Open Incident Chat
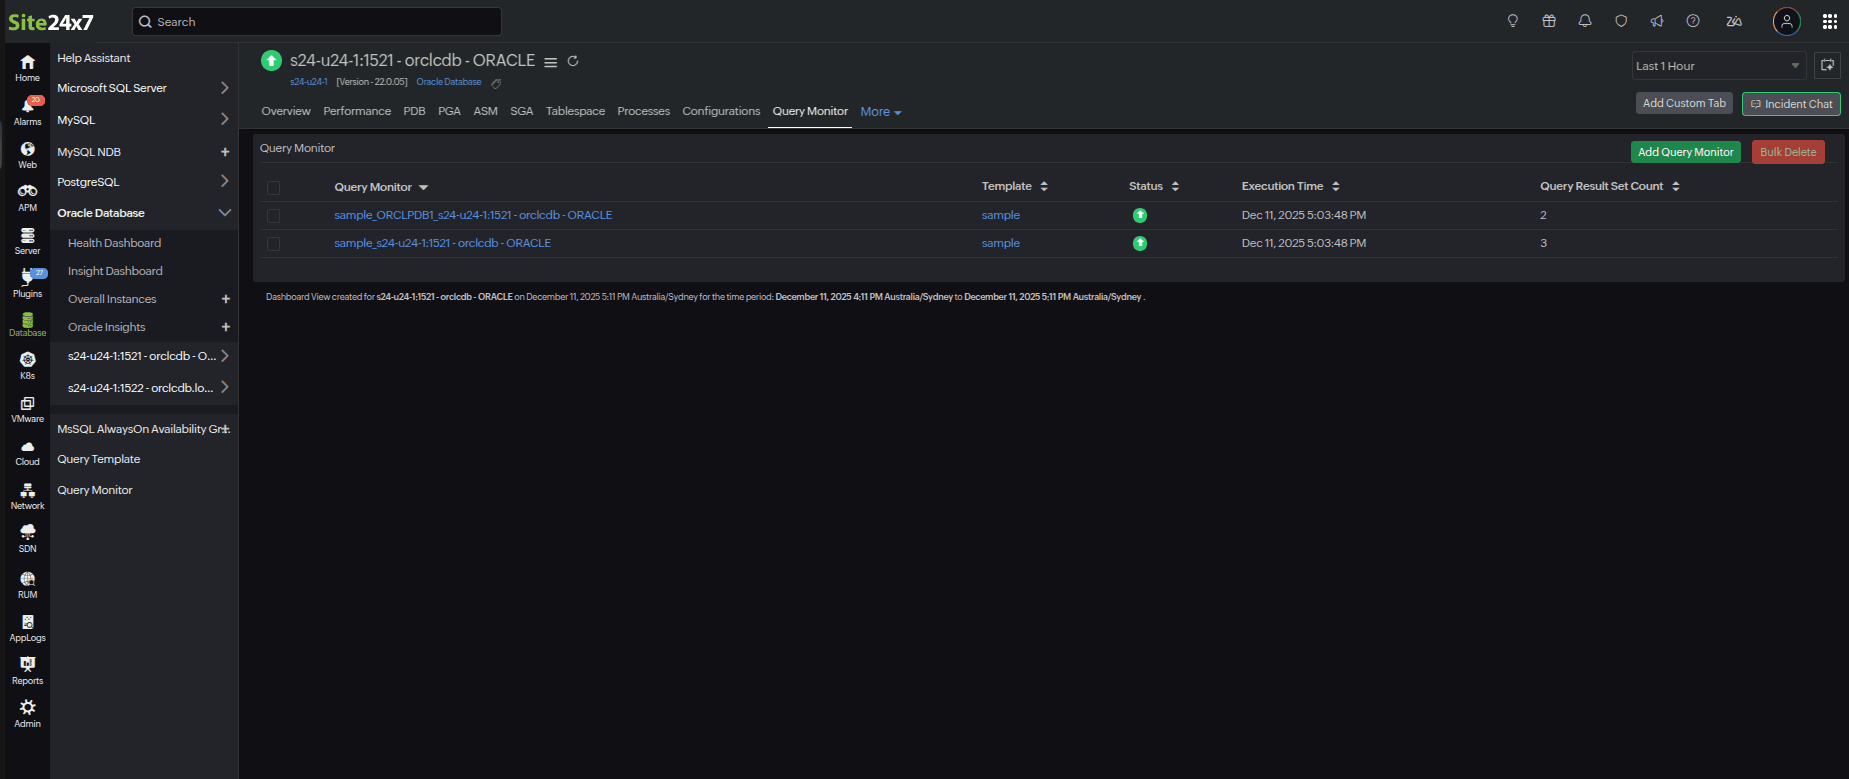Image resolution: width=1849 pixels, height=779 pixels. (1791, 104)
